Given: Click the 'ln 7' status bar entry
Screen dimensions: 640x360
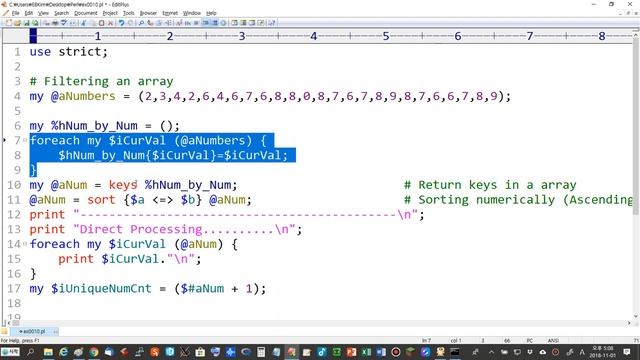Looking at the screenshot, I should pos(426,340).
